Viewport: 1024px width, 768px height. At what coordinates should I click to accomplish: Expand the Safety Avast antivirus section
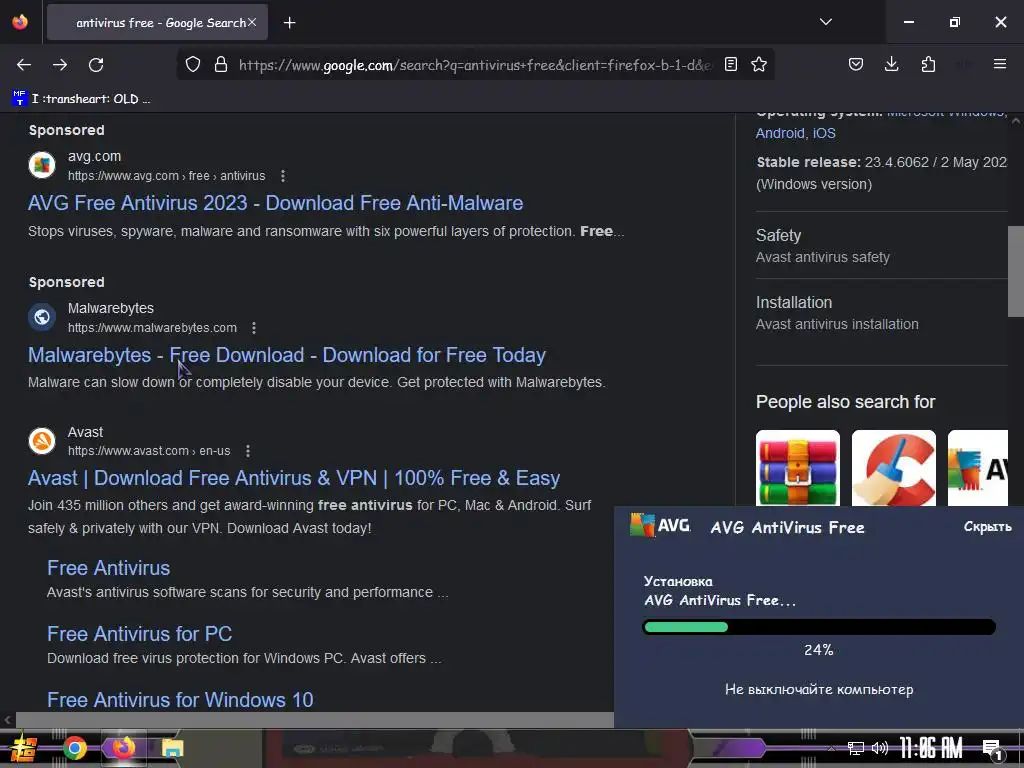coord(882,246)
